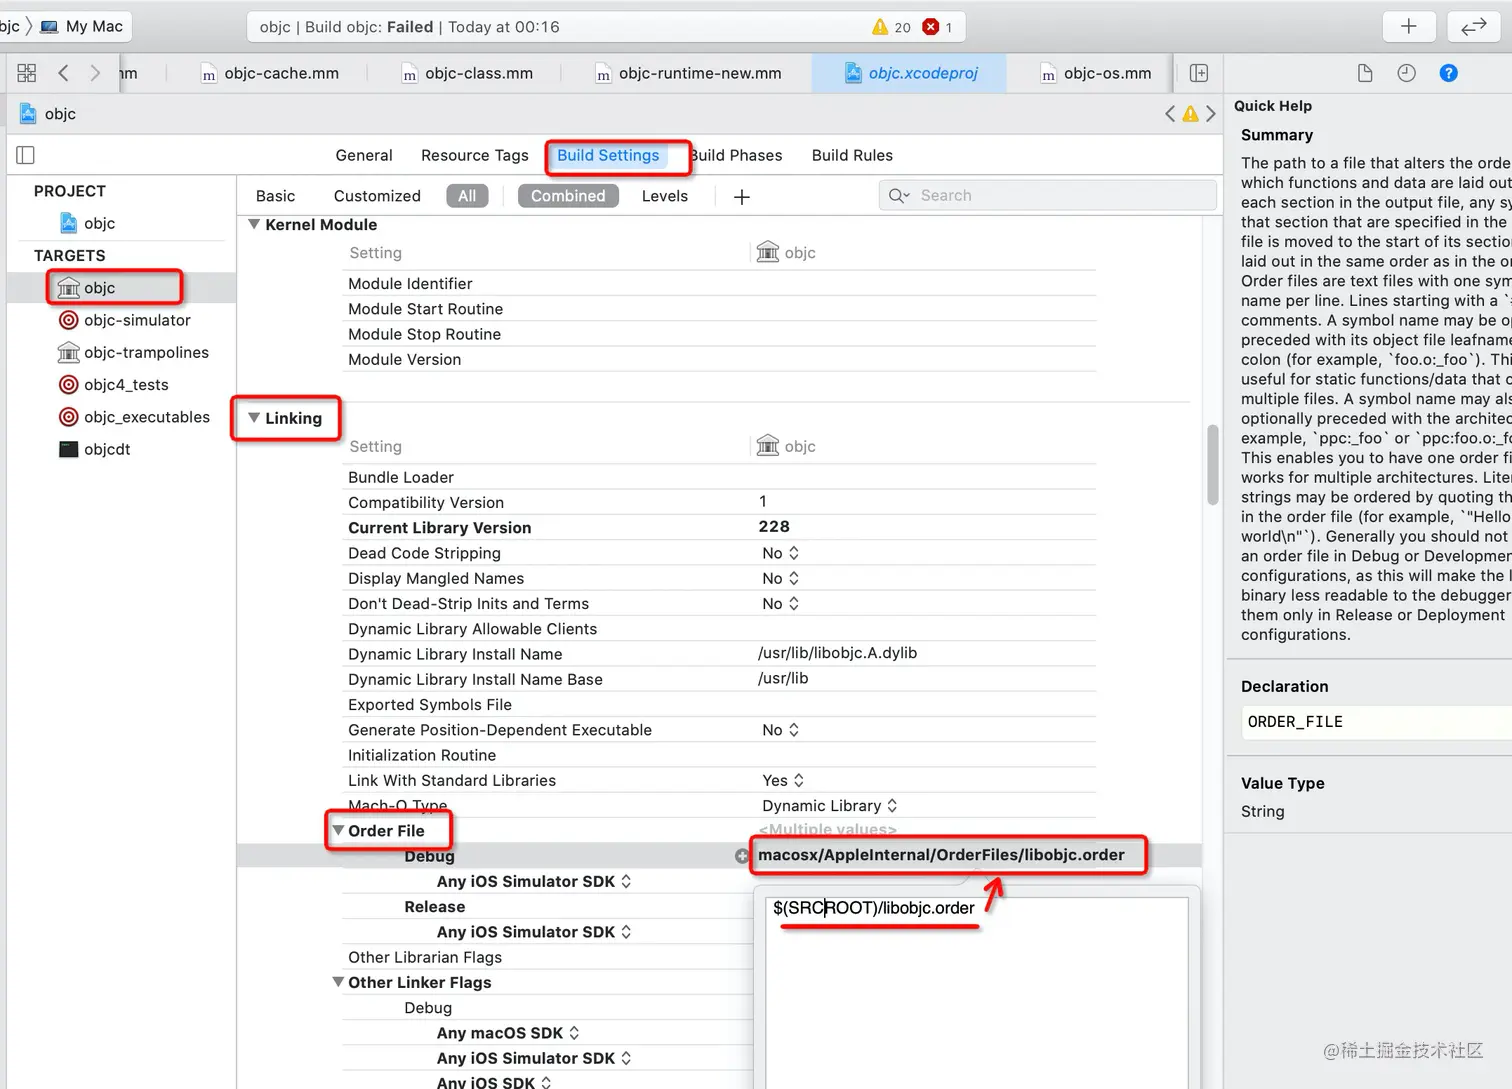The width and height of the screenshot is (1512, 1089).
Task: Open the related items grid icon
Action: pyautogui.click(x=27, y=73)
